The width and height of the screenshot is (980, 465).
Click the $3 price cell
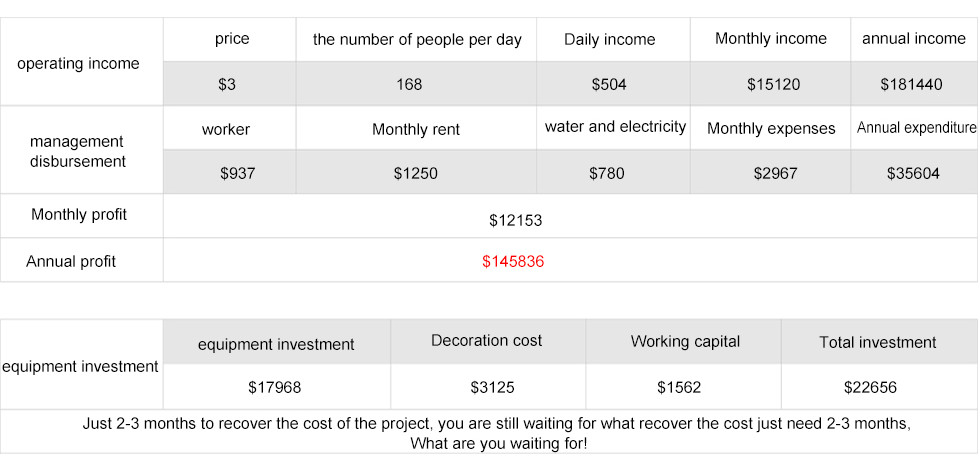point(227,85)
